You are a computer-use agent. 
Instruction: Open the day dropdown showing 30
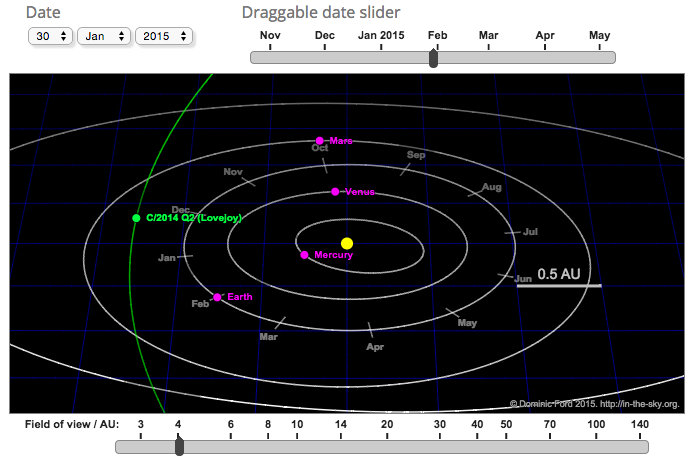click(51, 36)
